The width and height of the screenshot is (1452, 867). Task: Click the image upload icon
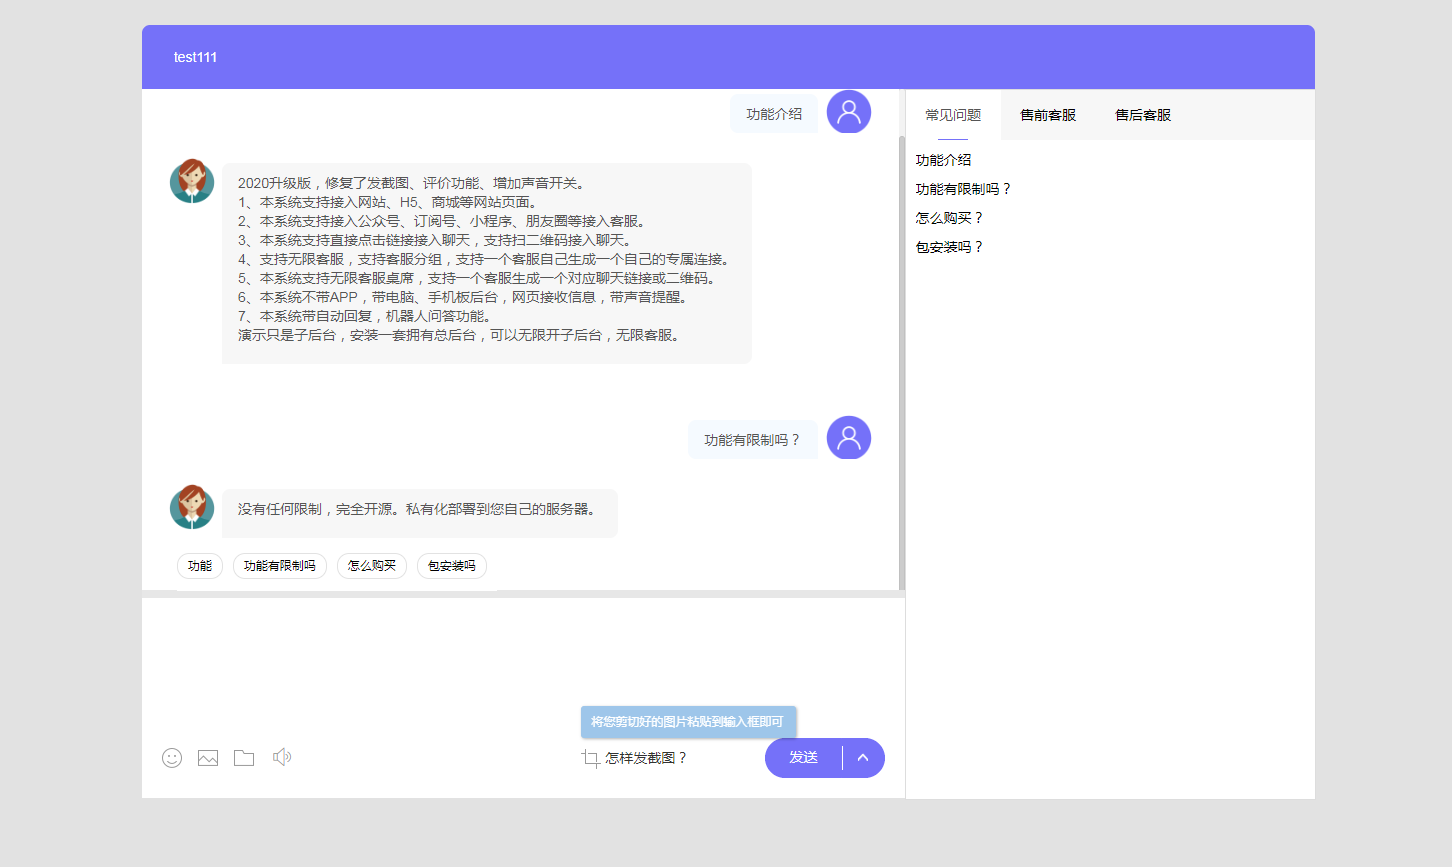pos(208,758)
